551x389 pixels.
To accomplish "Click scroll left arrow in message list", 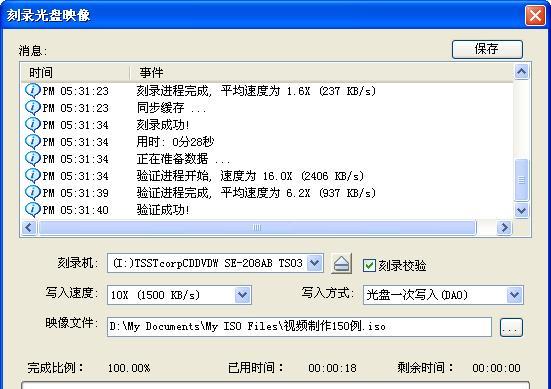I will 29,227.
